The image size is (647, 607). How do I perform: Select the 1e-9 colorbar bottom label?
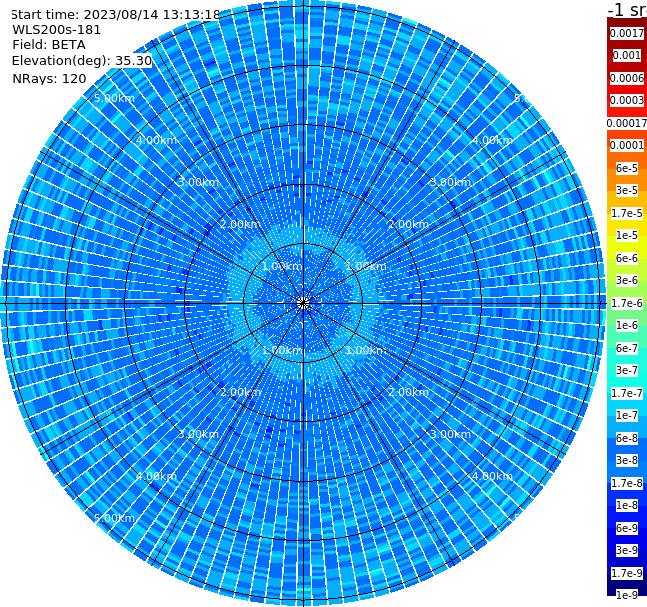point(627,595)
